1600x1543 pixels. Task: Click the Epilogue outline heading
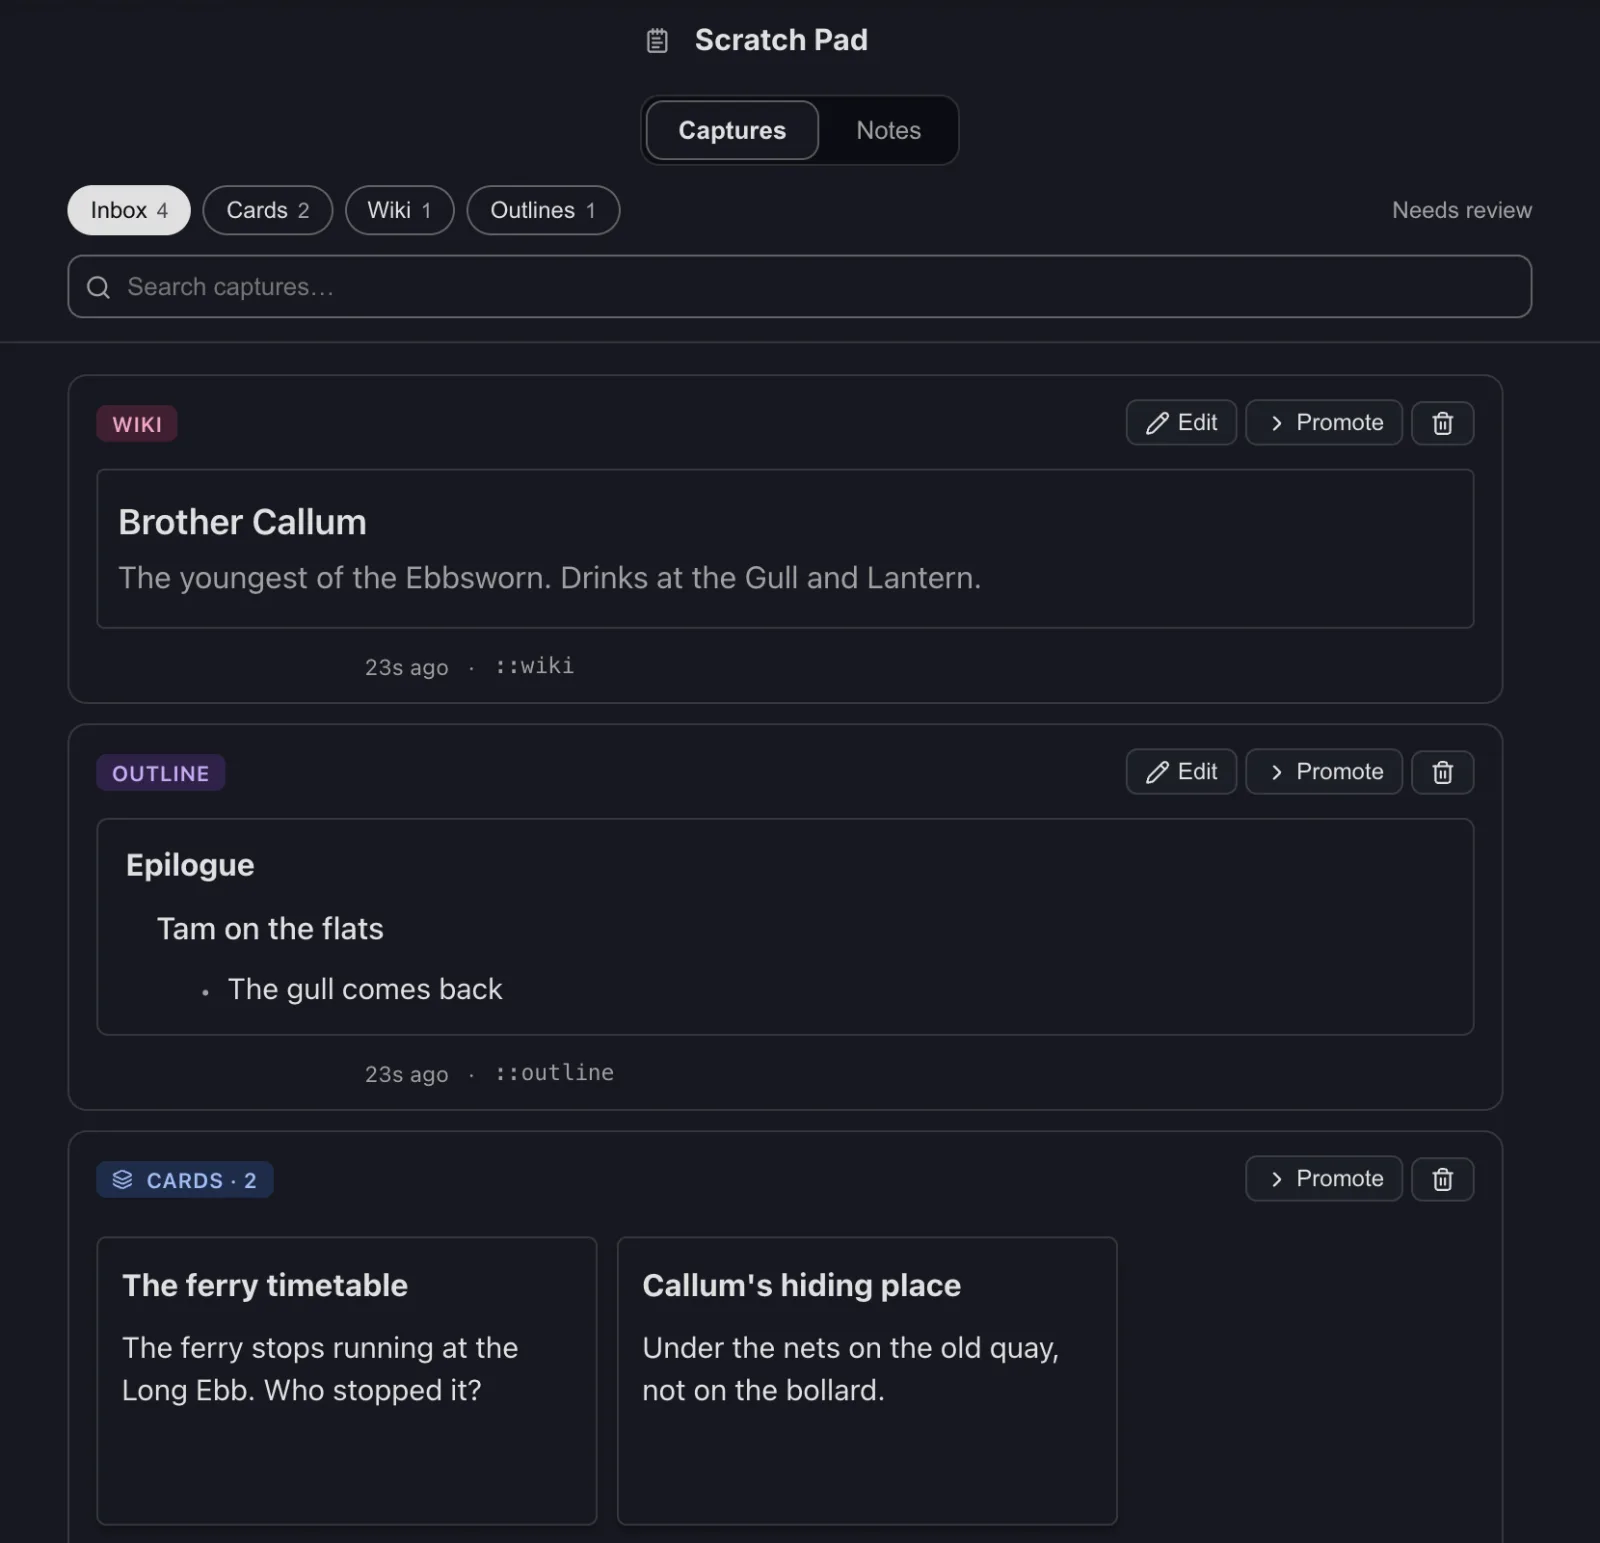[x=190, y=865]
